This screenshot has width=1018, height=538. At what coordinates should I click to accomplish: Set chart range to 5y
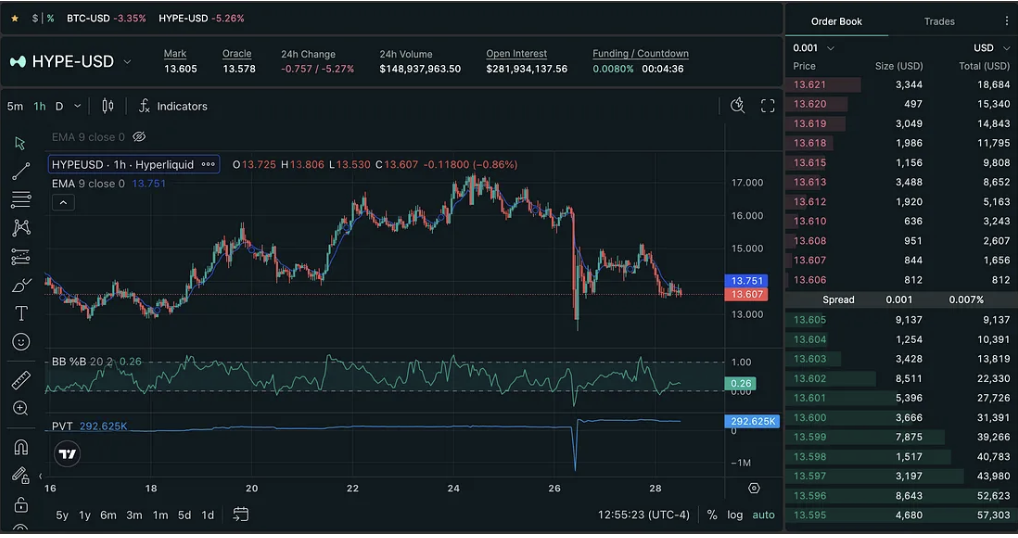pos(62,515)
